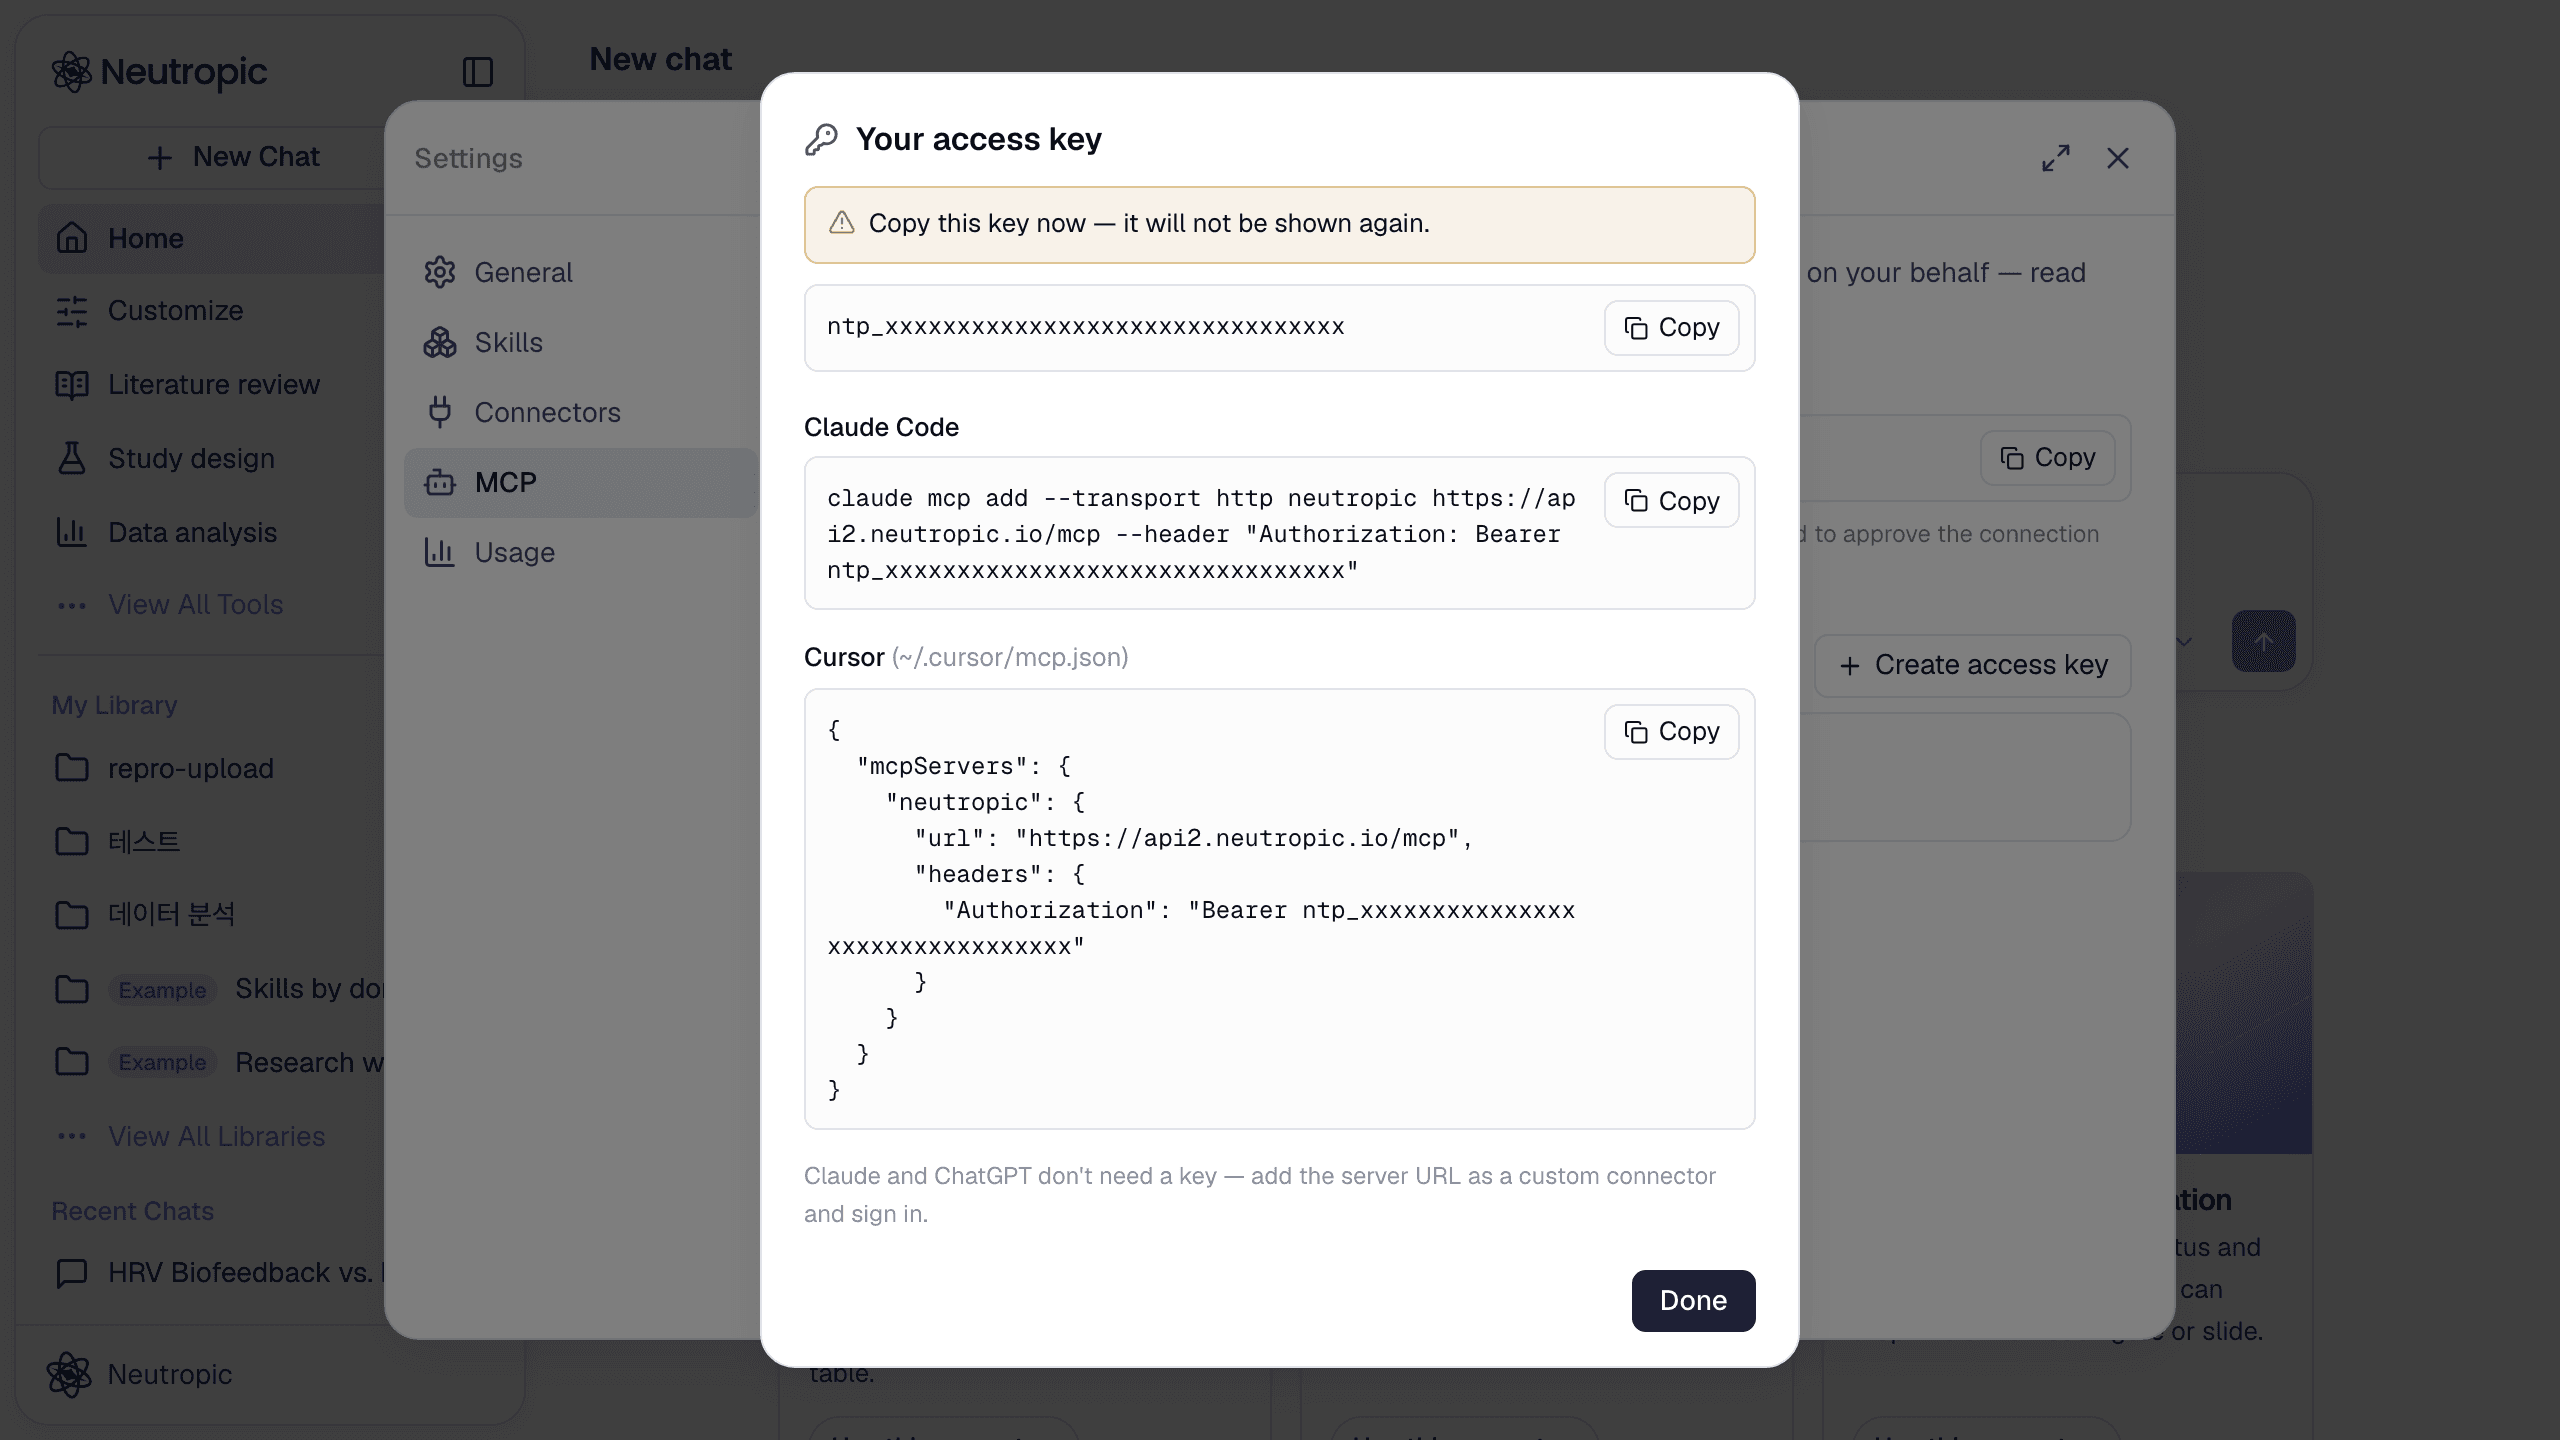Open the HRV Biofeedback recent chat
Image resolution: width=2560 pixels, height=1440 pixels.
pos(212,1273)
